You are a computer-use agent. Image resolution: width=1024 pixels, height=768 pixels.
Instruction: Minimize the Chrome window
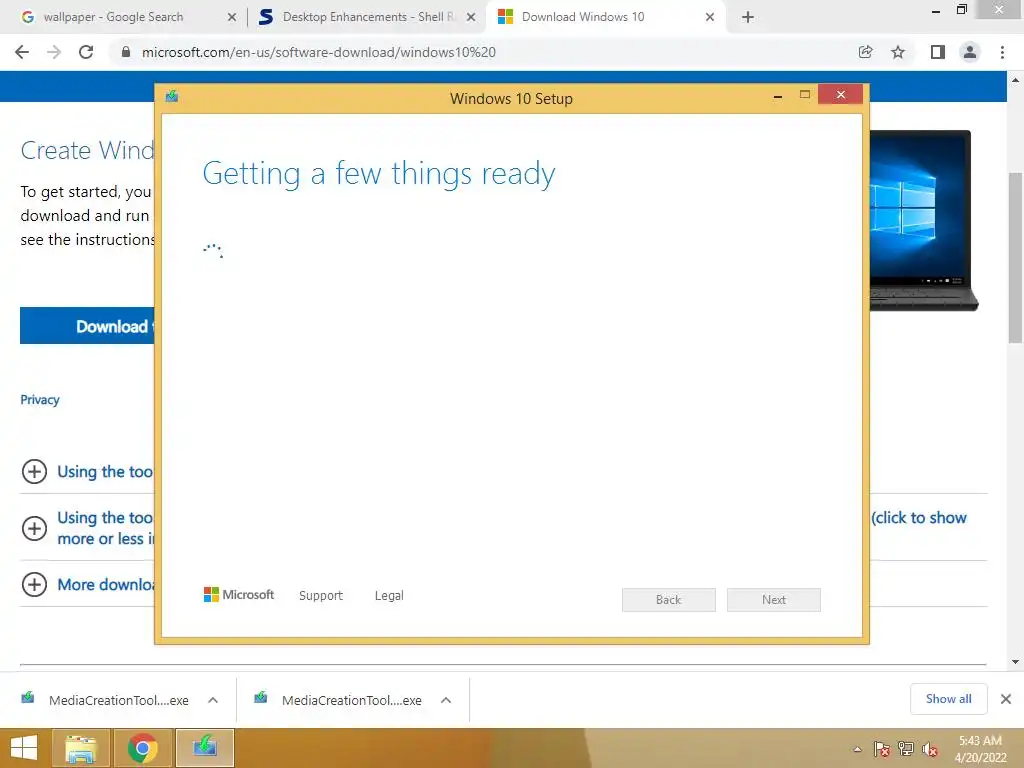pos(936,11)
